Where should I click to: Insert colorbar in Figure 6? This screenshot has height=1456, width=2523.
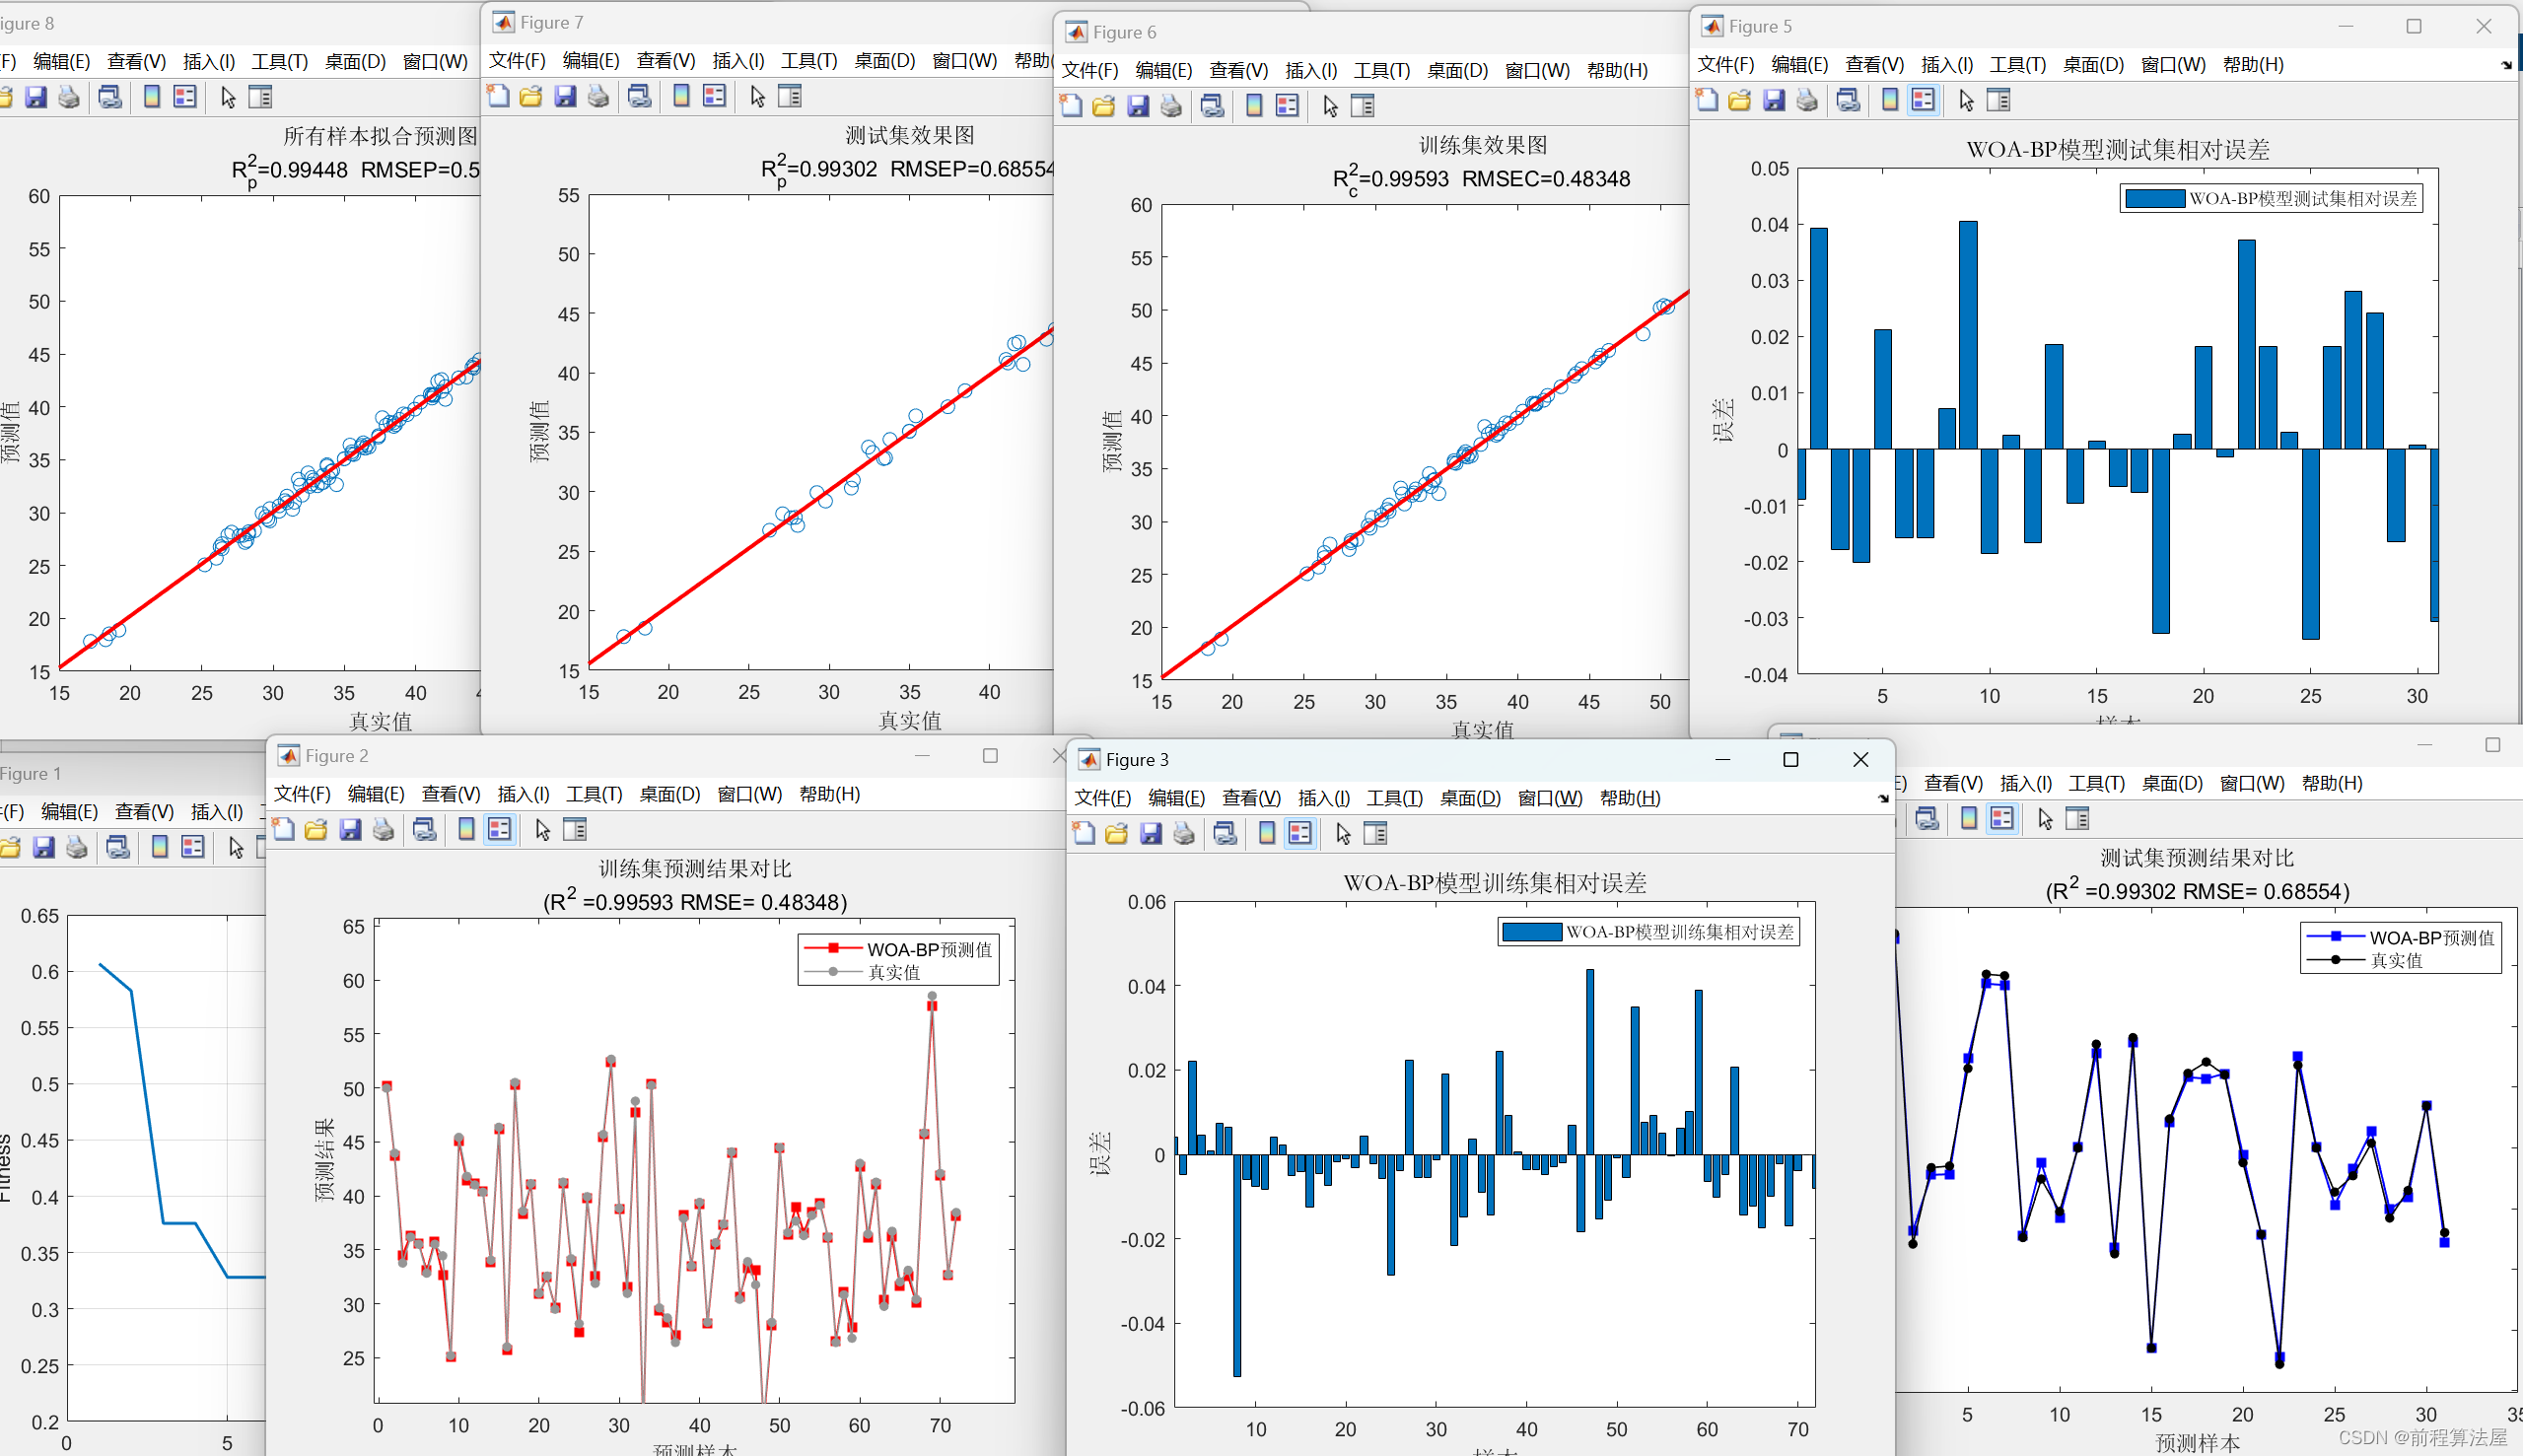(x=1254, y=106)
